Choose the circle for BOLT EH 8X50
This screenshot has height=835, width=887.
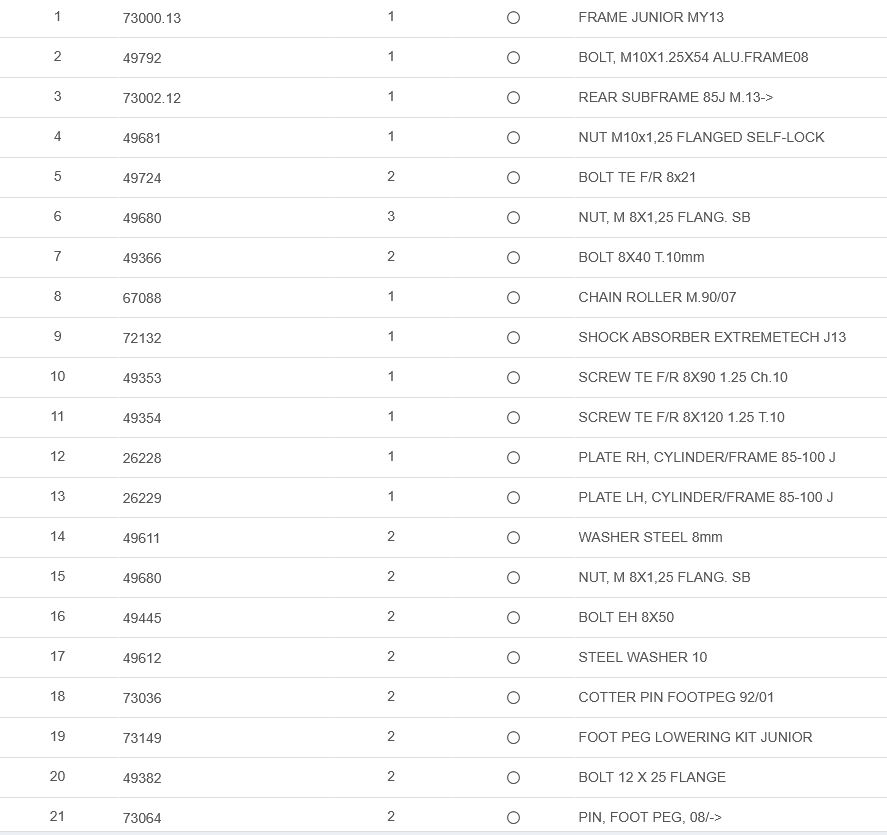513,618
